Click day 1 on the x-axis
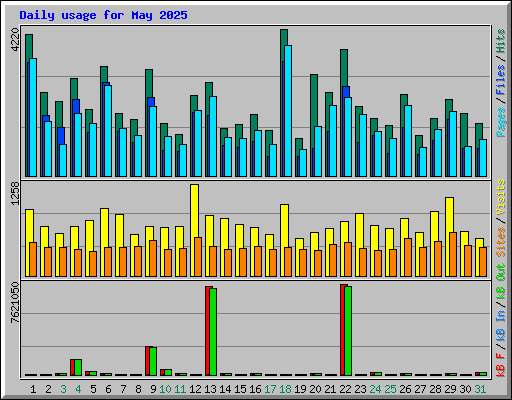 coord(33,389)
